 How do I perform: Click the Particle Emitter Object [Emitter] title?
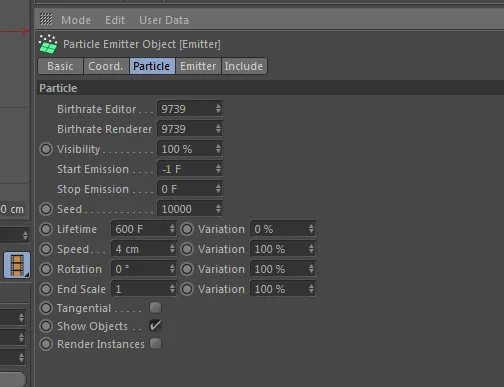[x=142, y=44]
